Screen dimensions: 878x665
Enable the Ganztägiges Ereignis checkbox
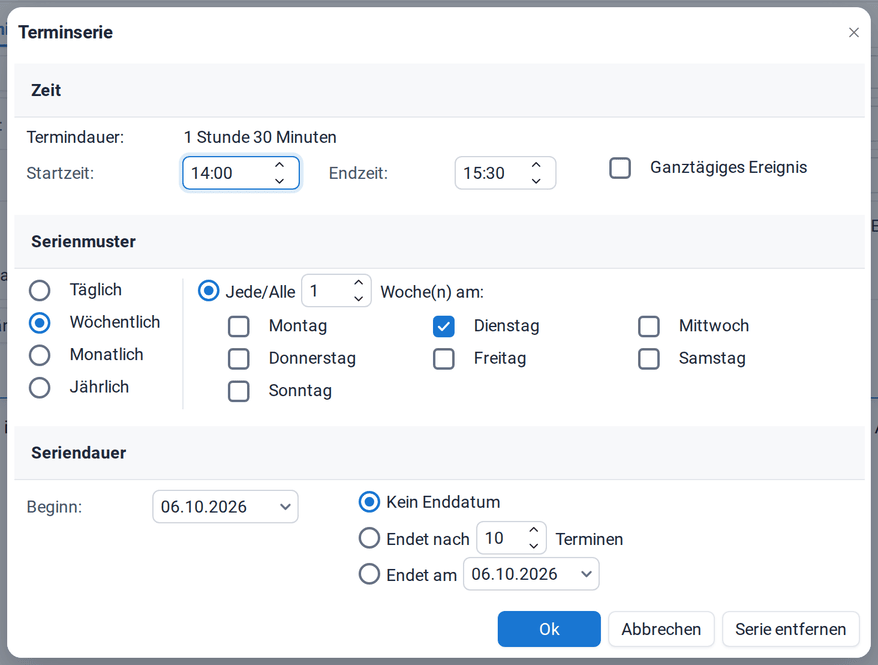620,168
